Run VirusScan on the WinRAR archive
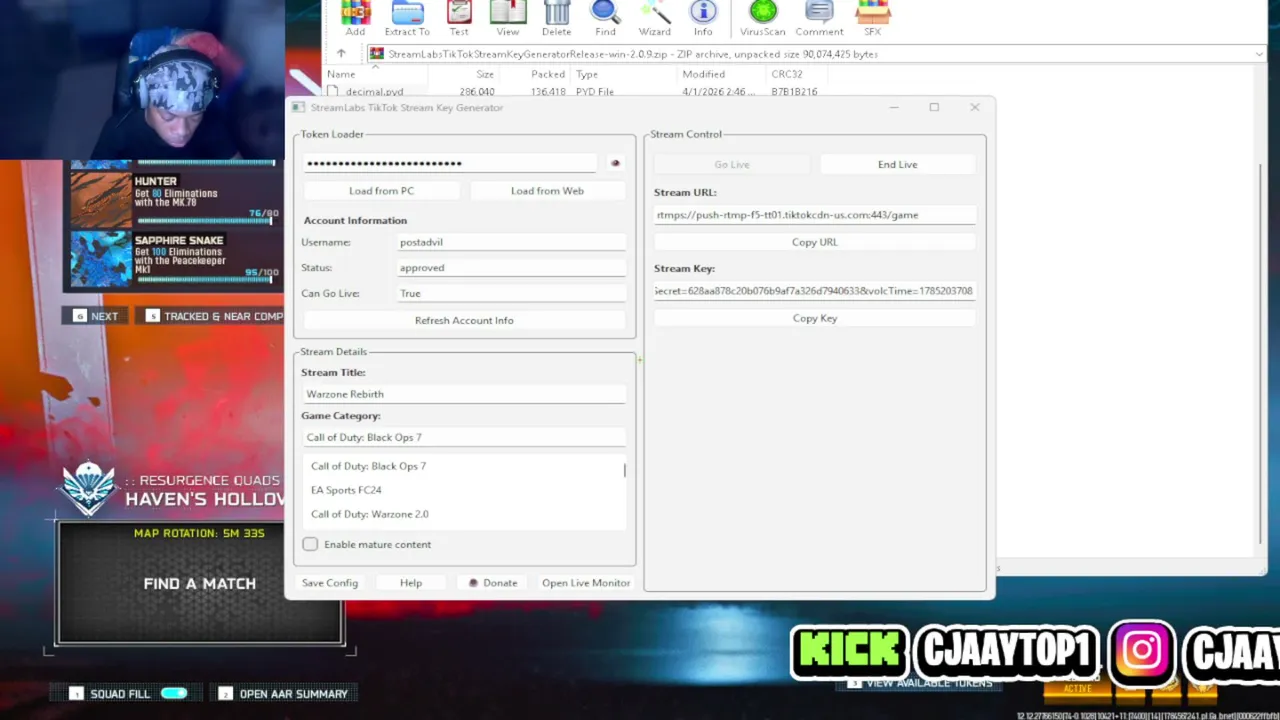1280x720 pixels. [763, 18]
